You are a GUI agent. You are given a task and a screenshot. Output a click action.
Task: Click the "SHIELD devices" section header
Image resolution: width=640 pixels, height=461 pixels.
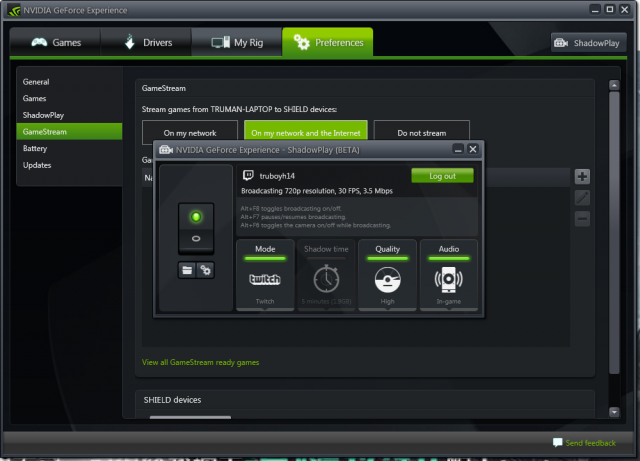point(172,400)
